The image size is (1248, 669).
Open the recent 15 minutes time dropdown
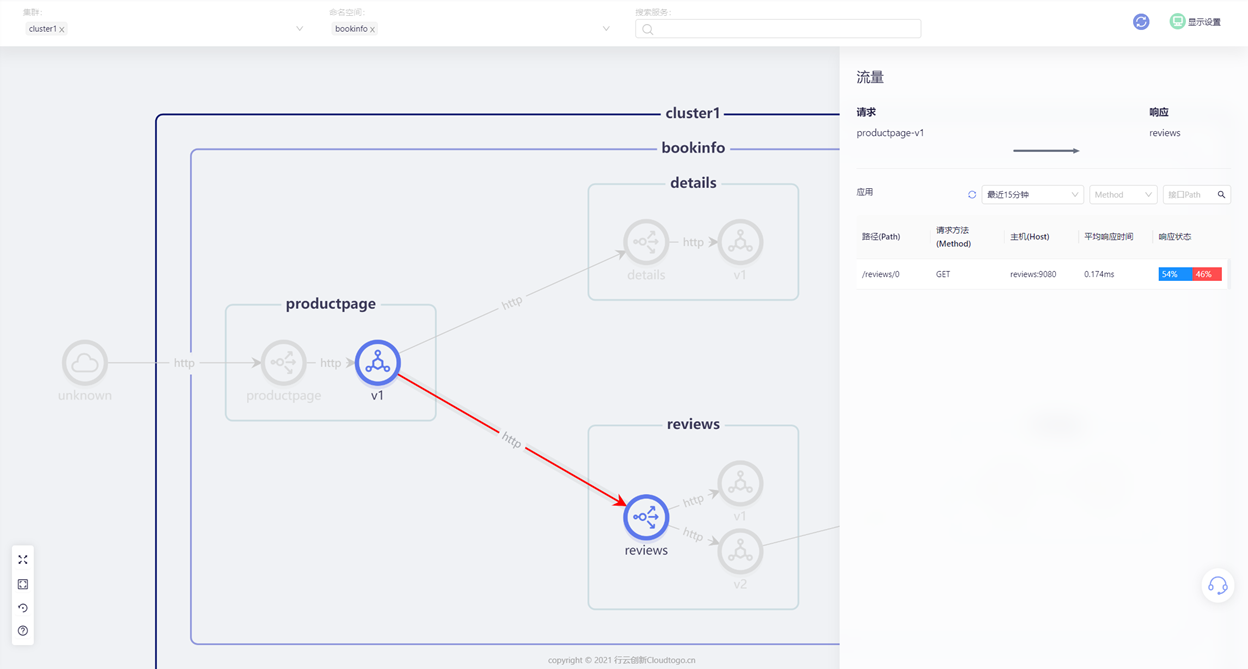tap(1032, 195)
